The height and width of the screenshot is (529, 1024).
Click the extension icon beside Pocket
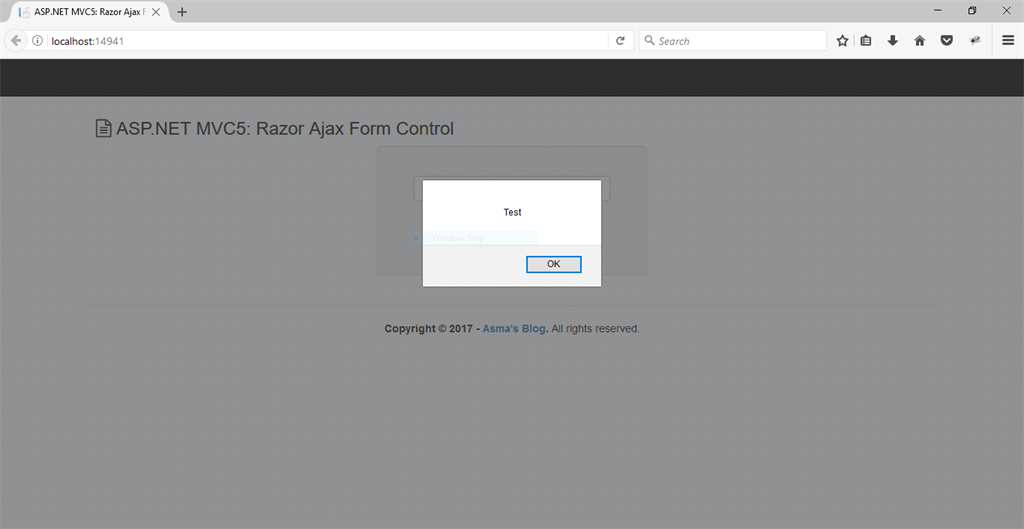976,40
